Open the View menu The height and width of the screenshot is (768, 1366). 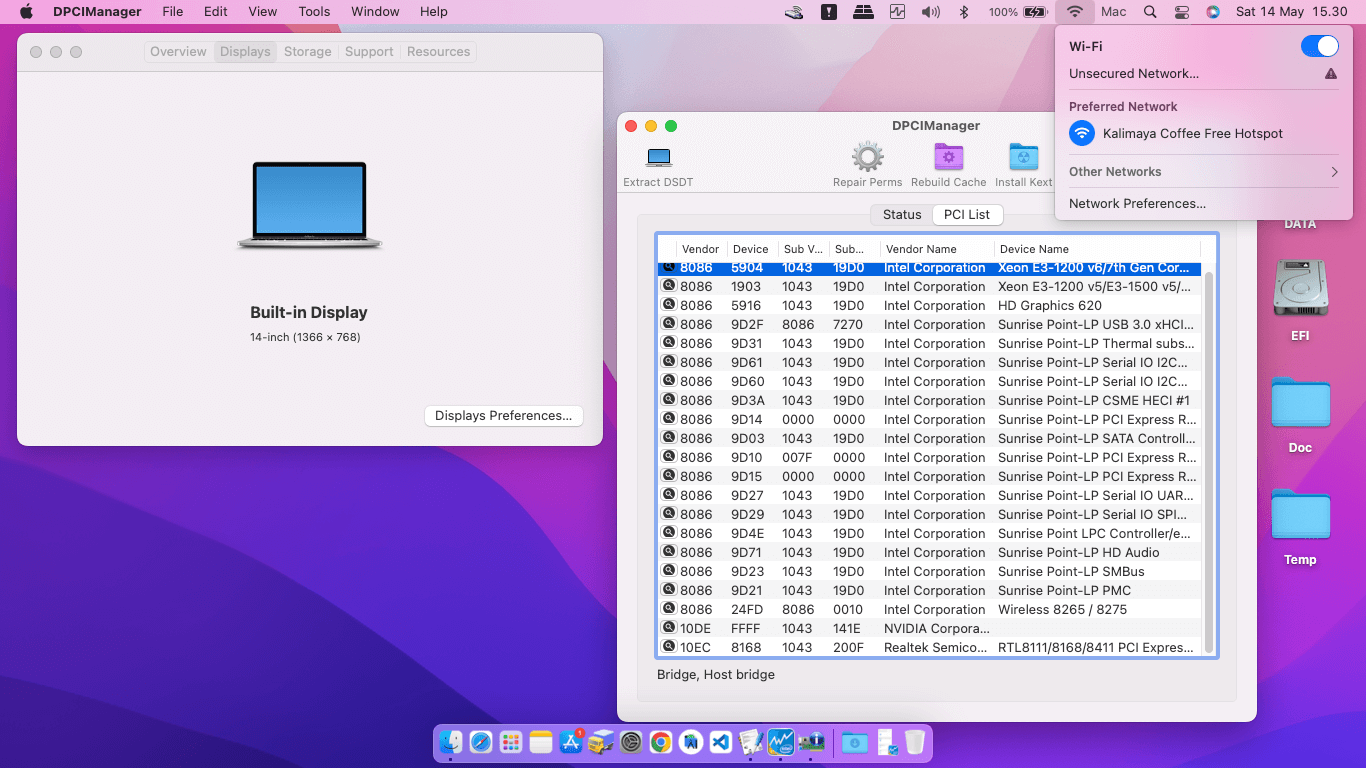pyautogui.click(x=263, y=12)
